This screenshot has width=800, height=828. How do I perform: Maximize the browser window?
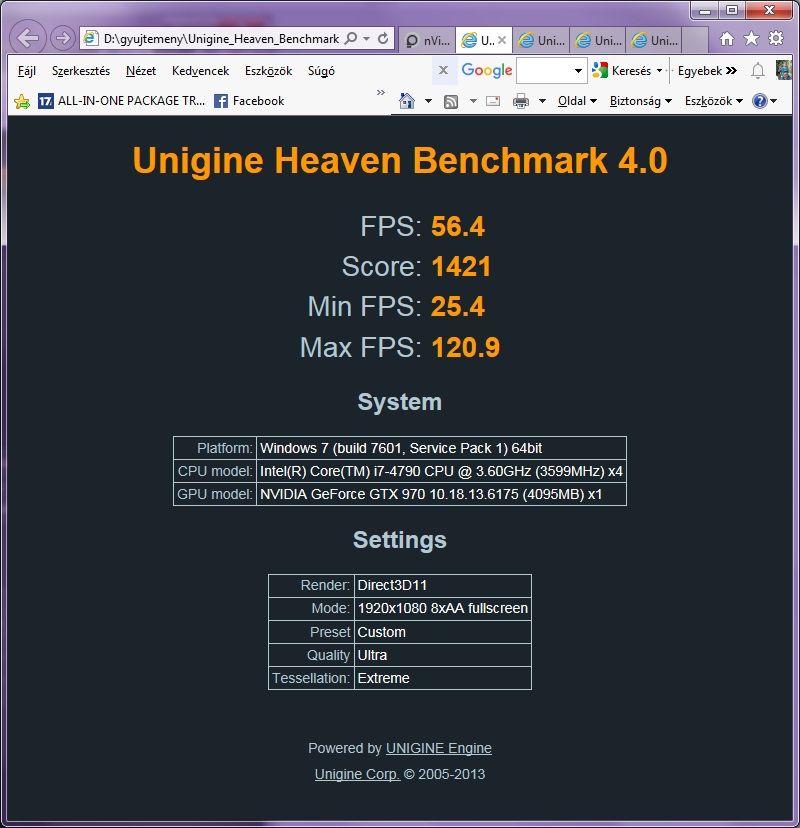(x=732, y=10)
